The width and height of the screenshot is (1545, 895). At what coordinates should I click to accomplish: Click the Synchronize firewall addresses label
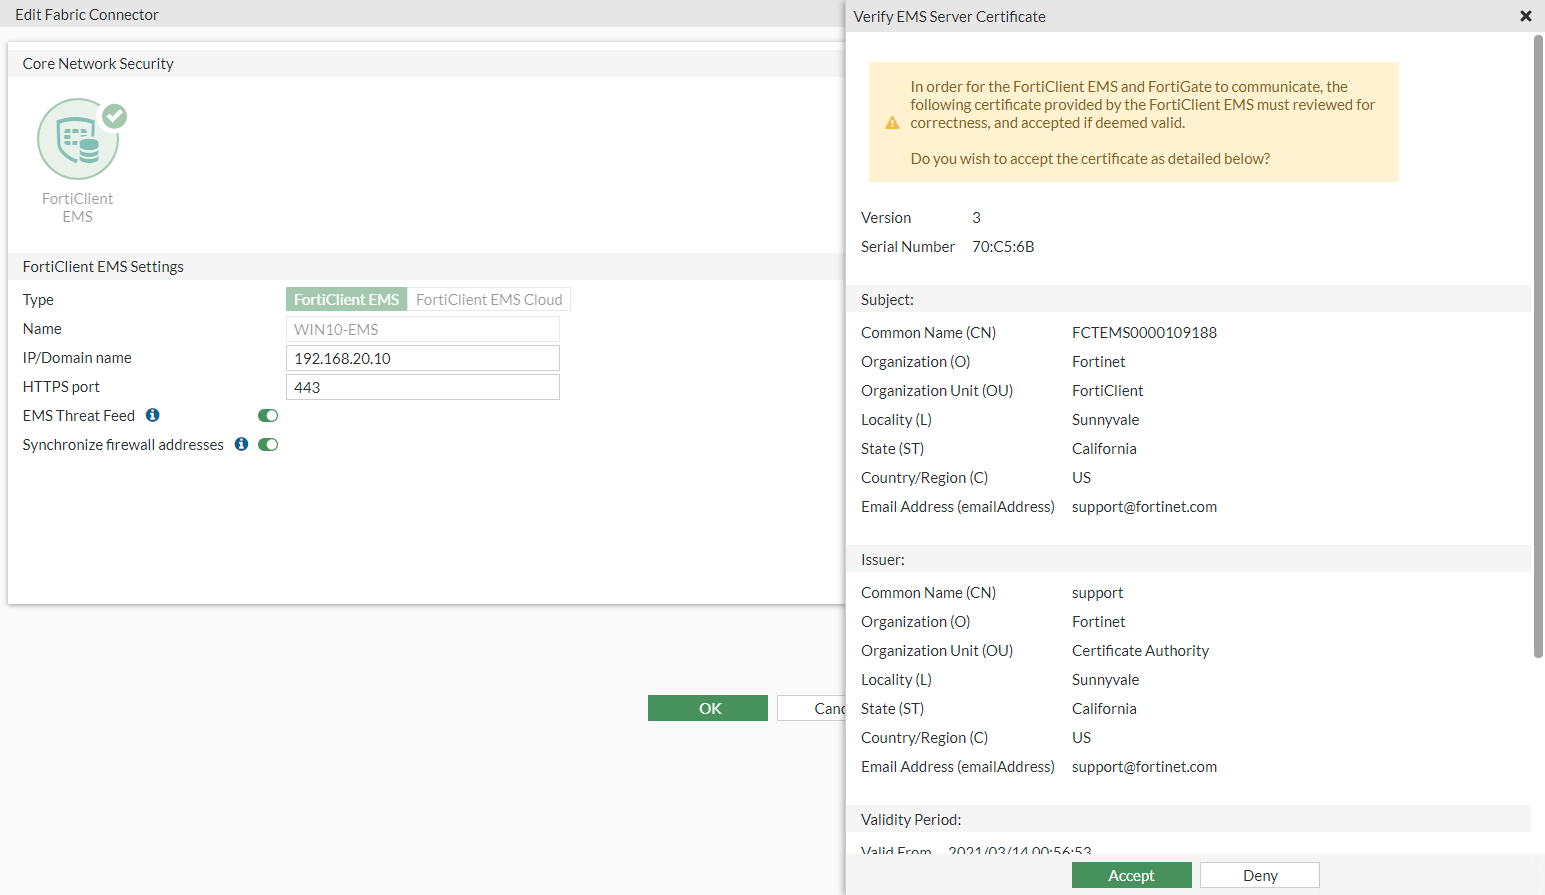[123, 445]
